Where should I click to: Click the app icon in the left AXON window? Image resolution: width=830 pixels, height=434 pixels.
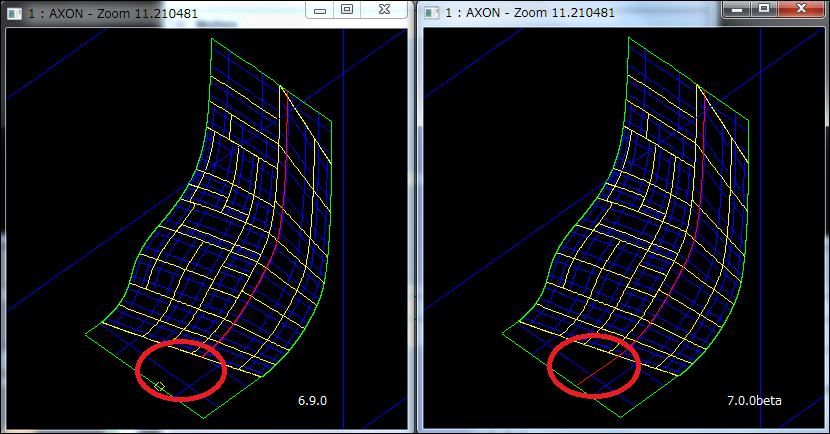click(13, 12)
